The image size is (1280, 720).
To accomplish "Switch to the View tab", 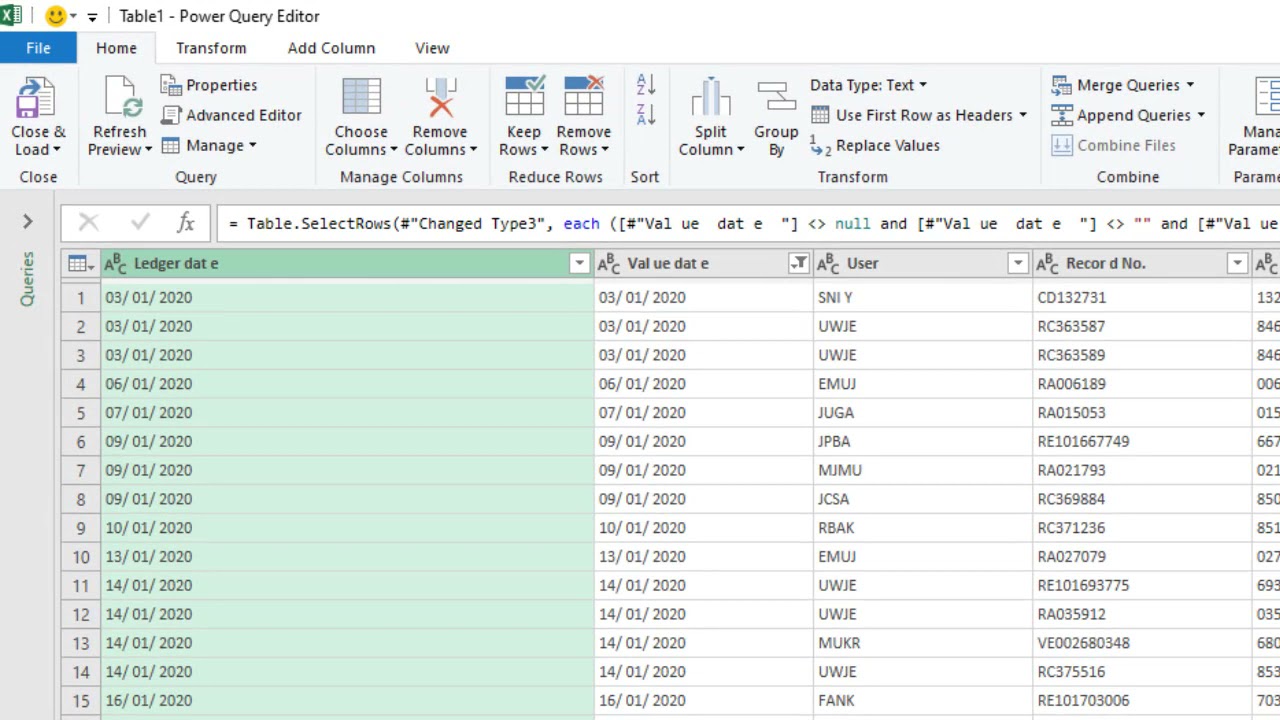I will pyautogui.click(x=432, y=48).
